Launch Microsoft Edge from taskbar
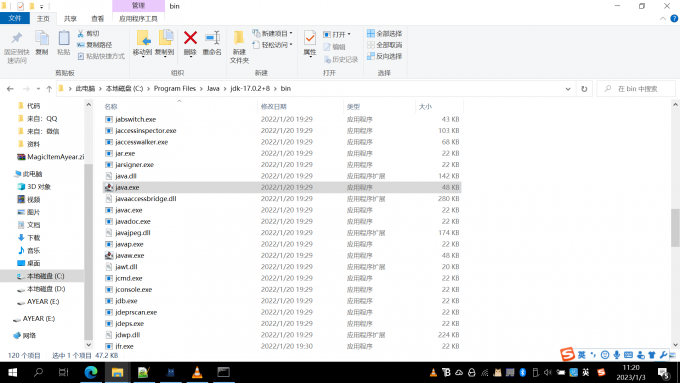The height and width of the screenshot is (383, 680). click(91, 372)
